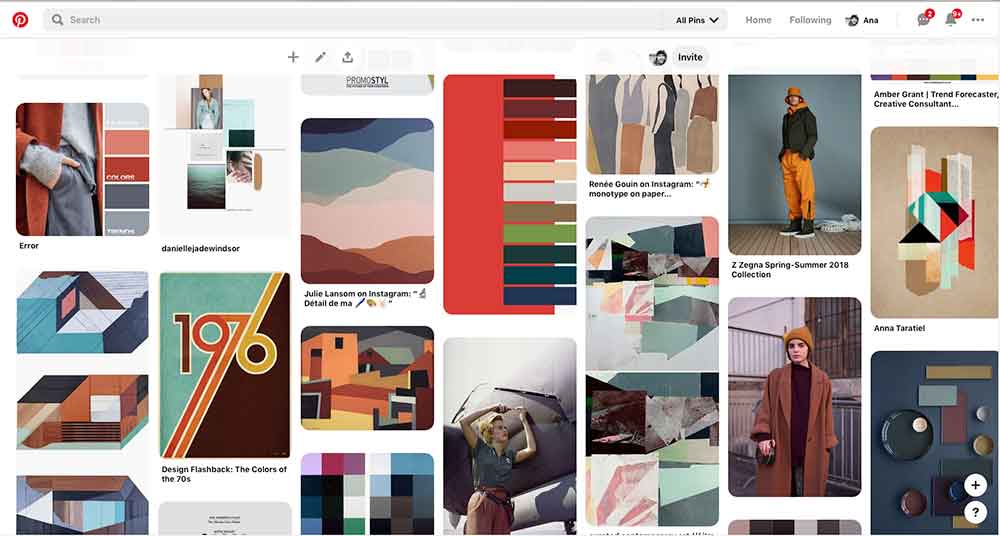Click the pink swatch in palette pin
Screen dimensions: 1000x536
point(540,151)
